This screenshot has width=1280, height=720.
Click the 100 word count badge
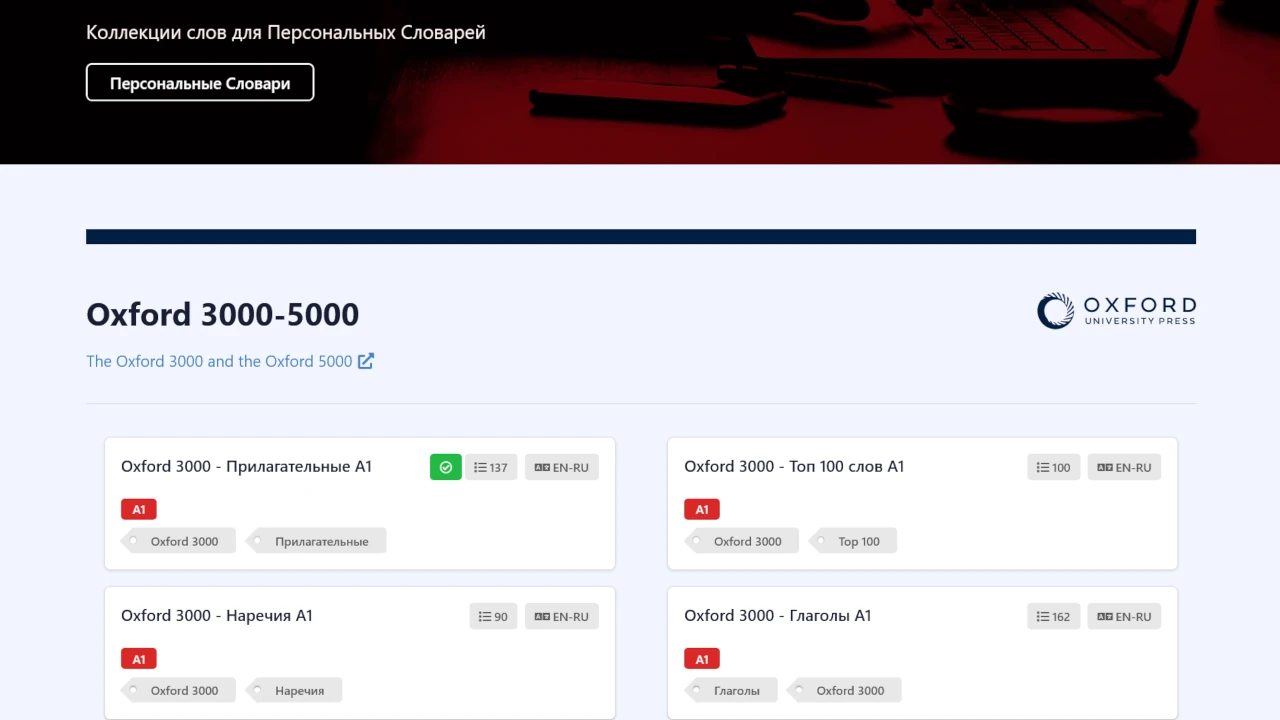(x=1054, y=467)
